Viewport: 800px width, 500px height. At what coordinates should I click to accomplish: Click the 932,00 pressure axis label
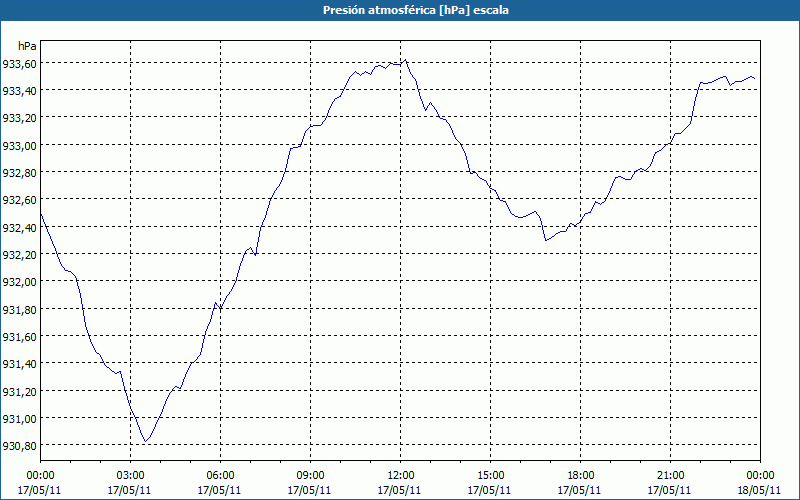point(19,282)
